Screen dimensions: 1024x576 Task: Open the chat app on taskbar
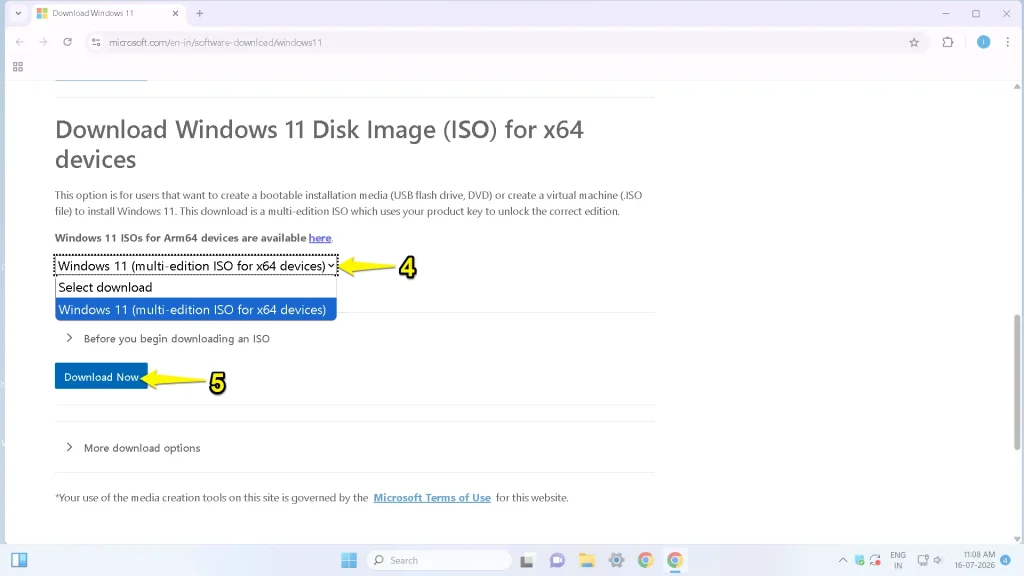coord(557,560)
